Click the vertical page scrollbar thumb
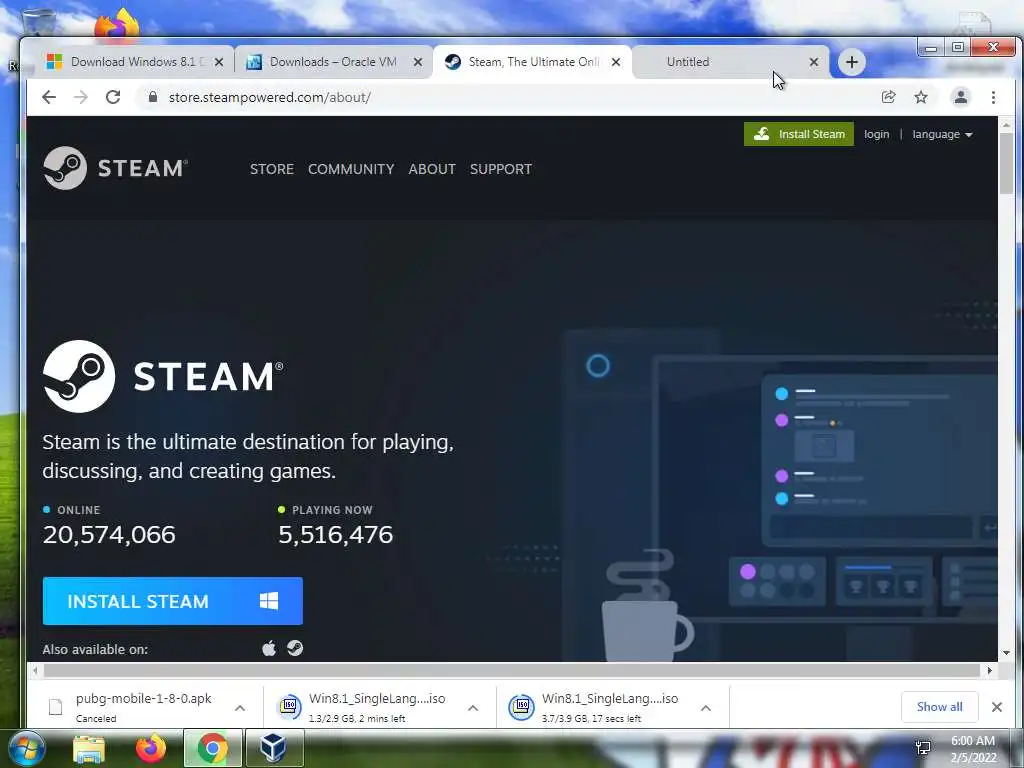 click(x=1006, y=163)
